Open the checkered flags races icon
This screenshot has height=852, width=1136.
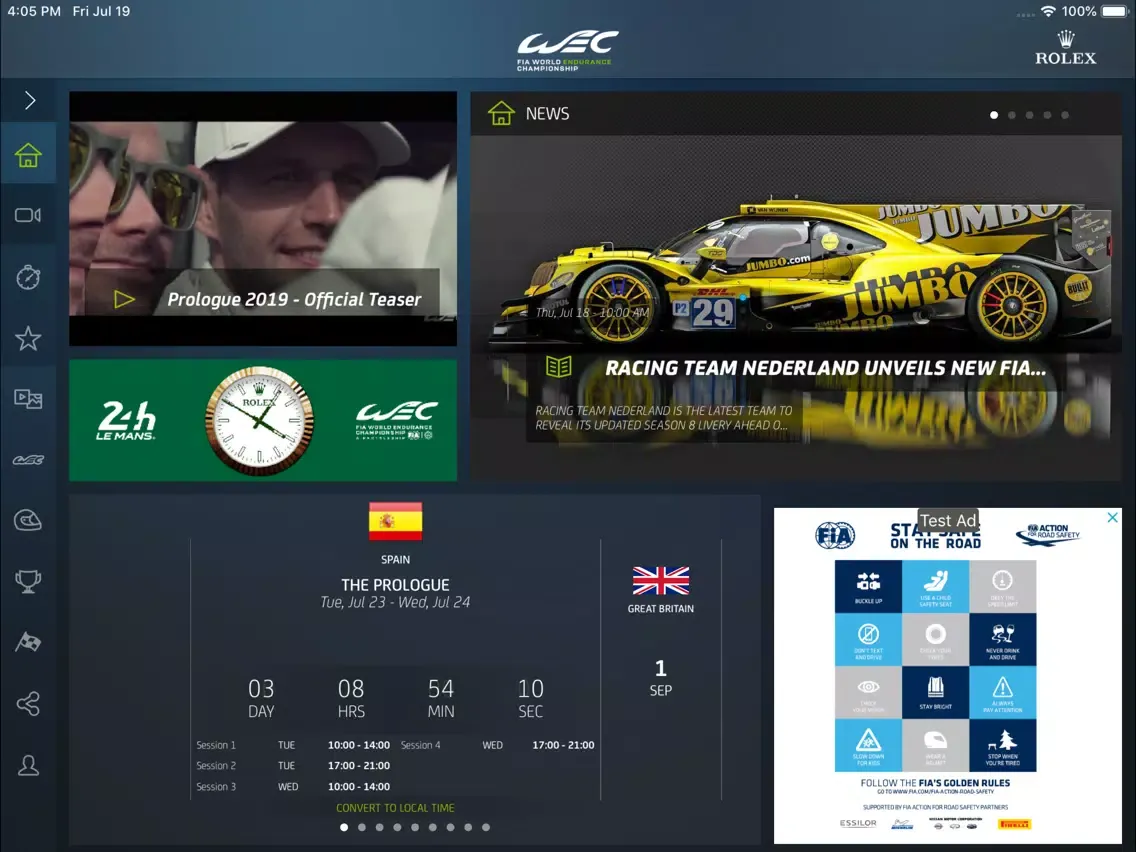click(x=28, y=642)
